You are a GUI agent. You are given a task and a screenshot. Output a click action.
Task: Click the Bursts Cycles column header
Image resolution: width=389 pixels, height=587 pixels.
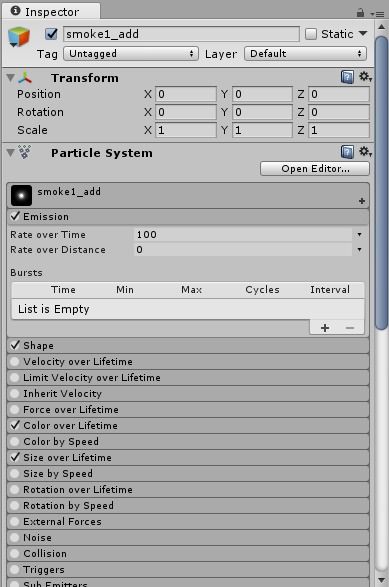262,290
